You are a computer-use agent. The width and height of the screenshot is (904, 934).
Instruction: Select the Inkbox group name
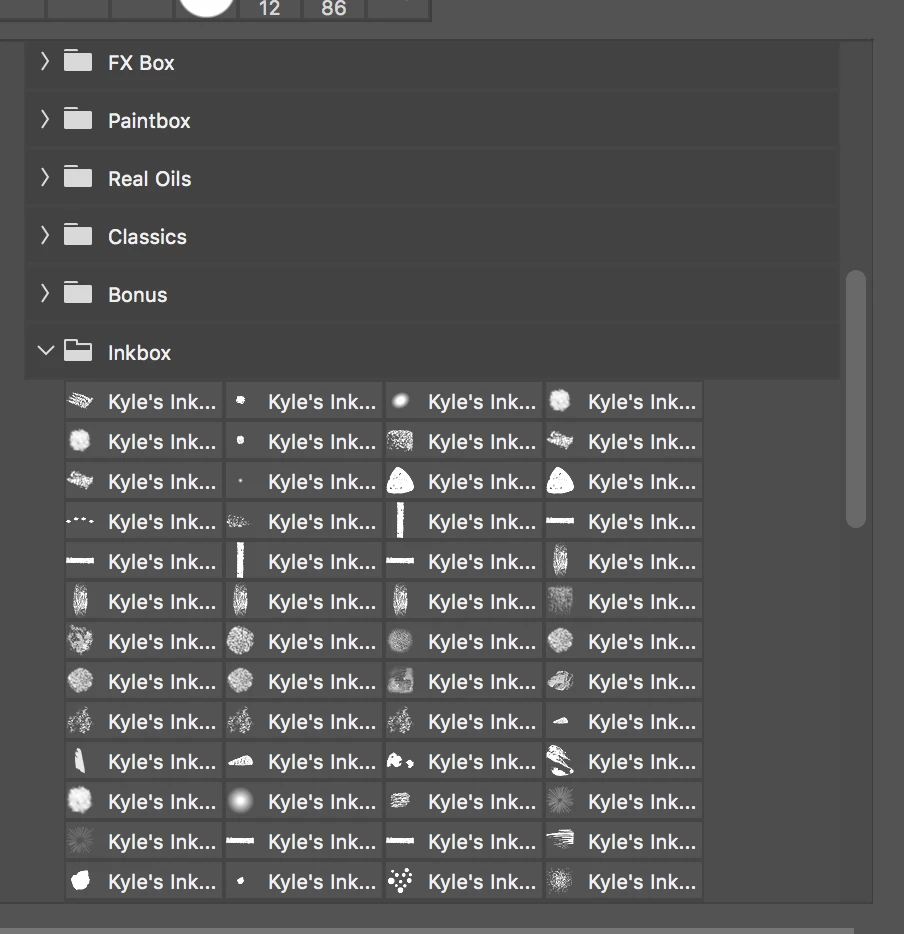tap(139, 353)
